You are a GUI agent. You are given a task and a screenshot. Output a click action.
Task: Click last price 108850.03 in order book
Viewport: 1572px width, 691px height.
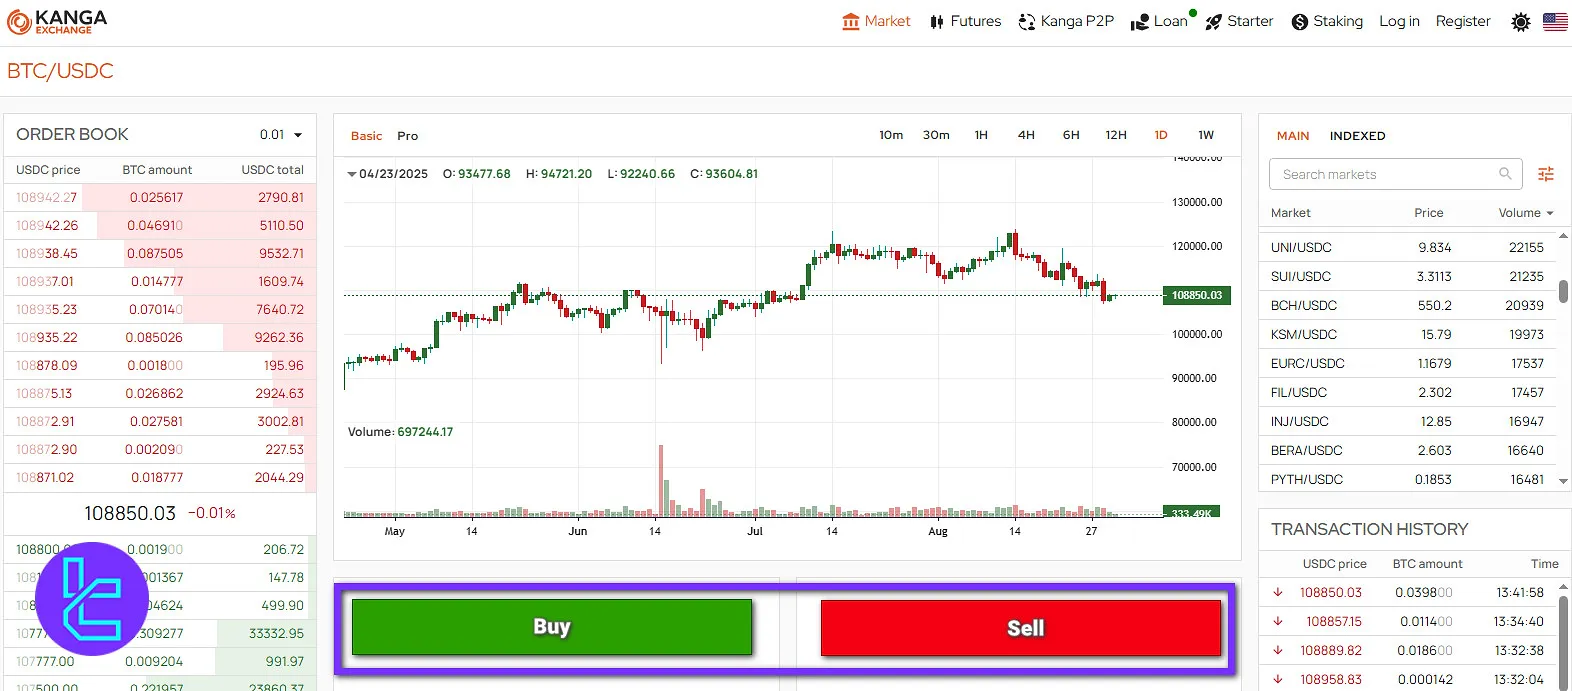coord(130,513)
